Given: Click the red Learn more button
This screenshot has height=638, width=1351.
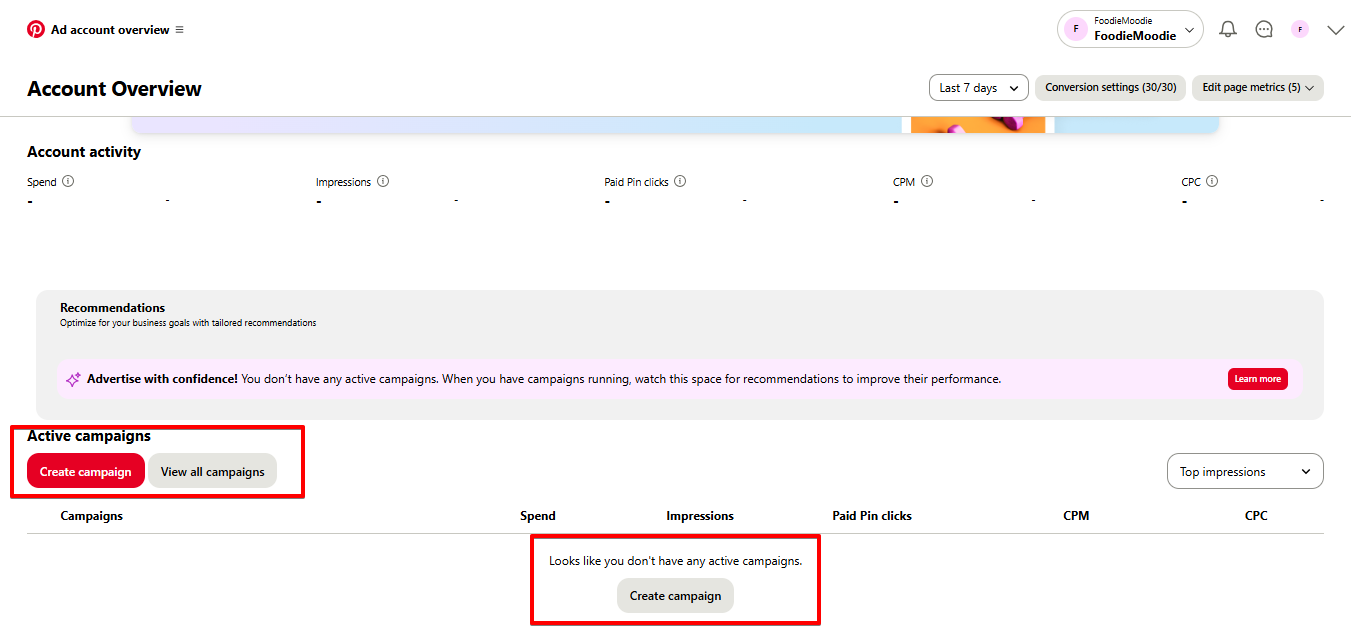Looking at the screenshot, I should tap(1257, 379).
